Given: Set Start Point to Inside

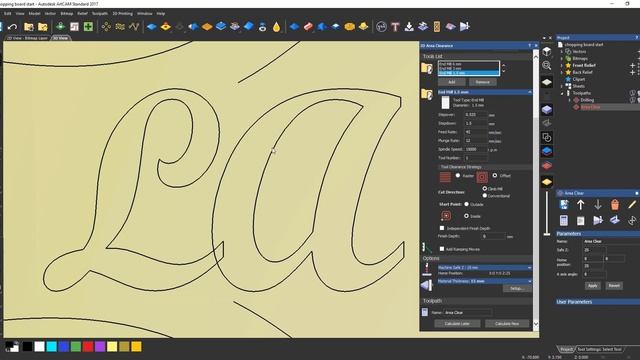Looking at the screenshot, I should pyautogui.click(x=467, y=216).
